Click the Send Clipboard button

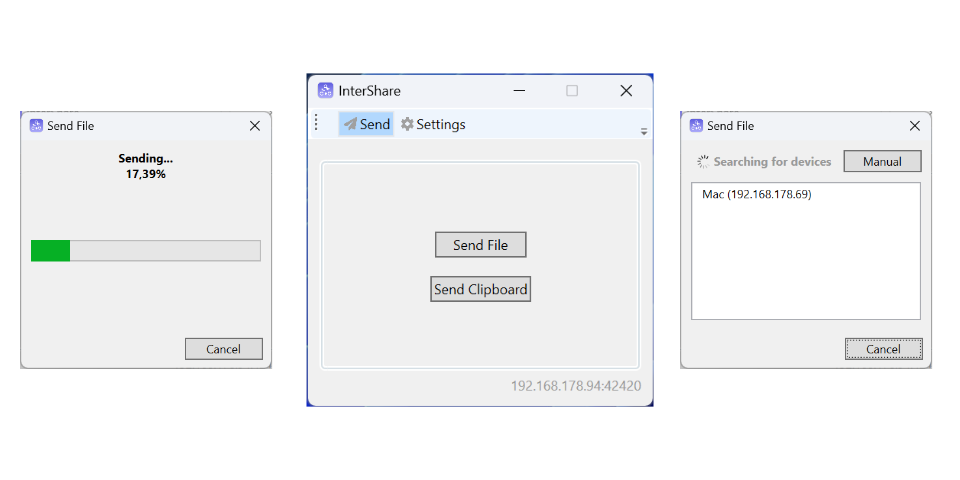pos(481,289)
